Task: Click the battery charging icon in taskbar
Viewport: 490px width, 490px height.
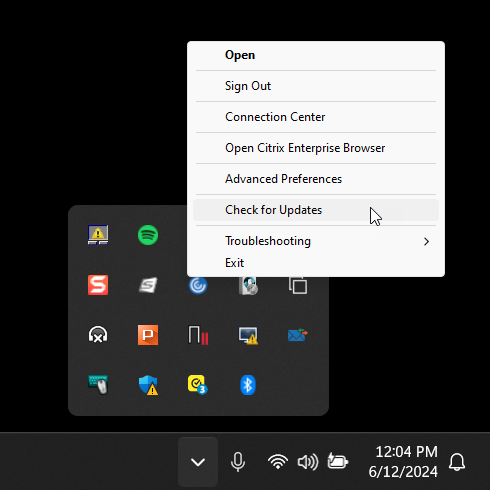Action: point(338,461)
